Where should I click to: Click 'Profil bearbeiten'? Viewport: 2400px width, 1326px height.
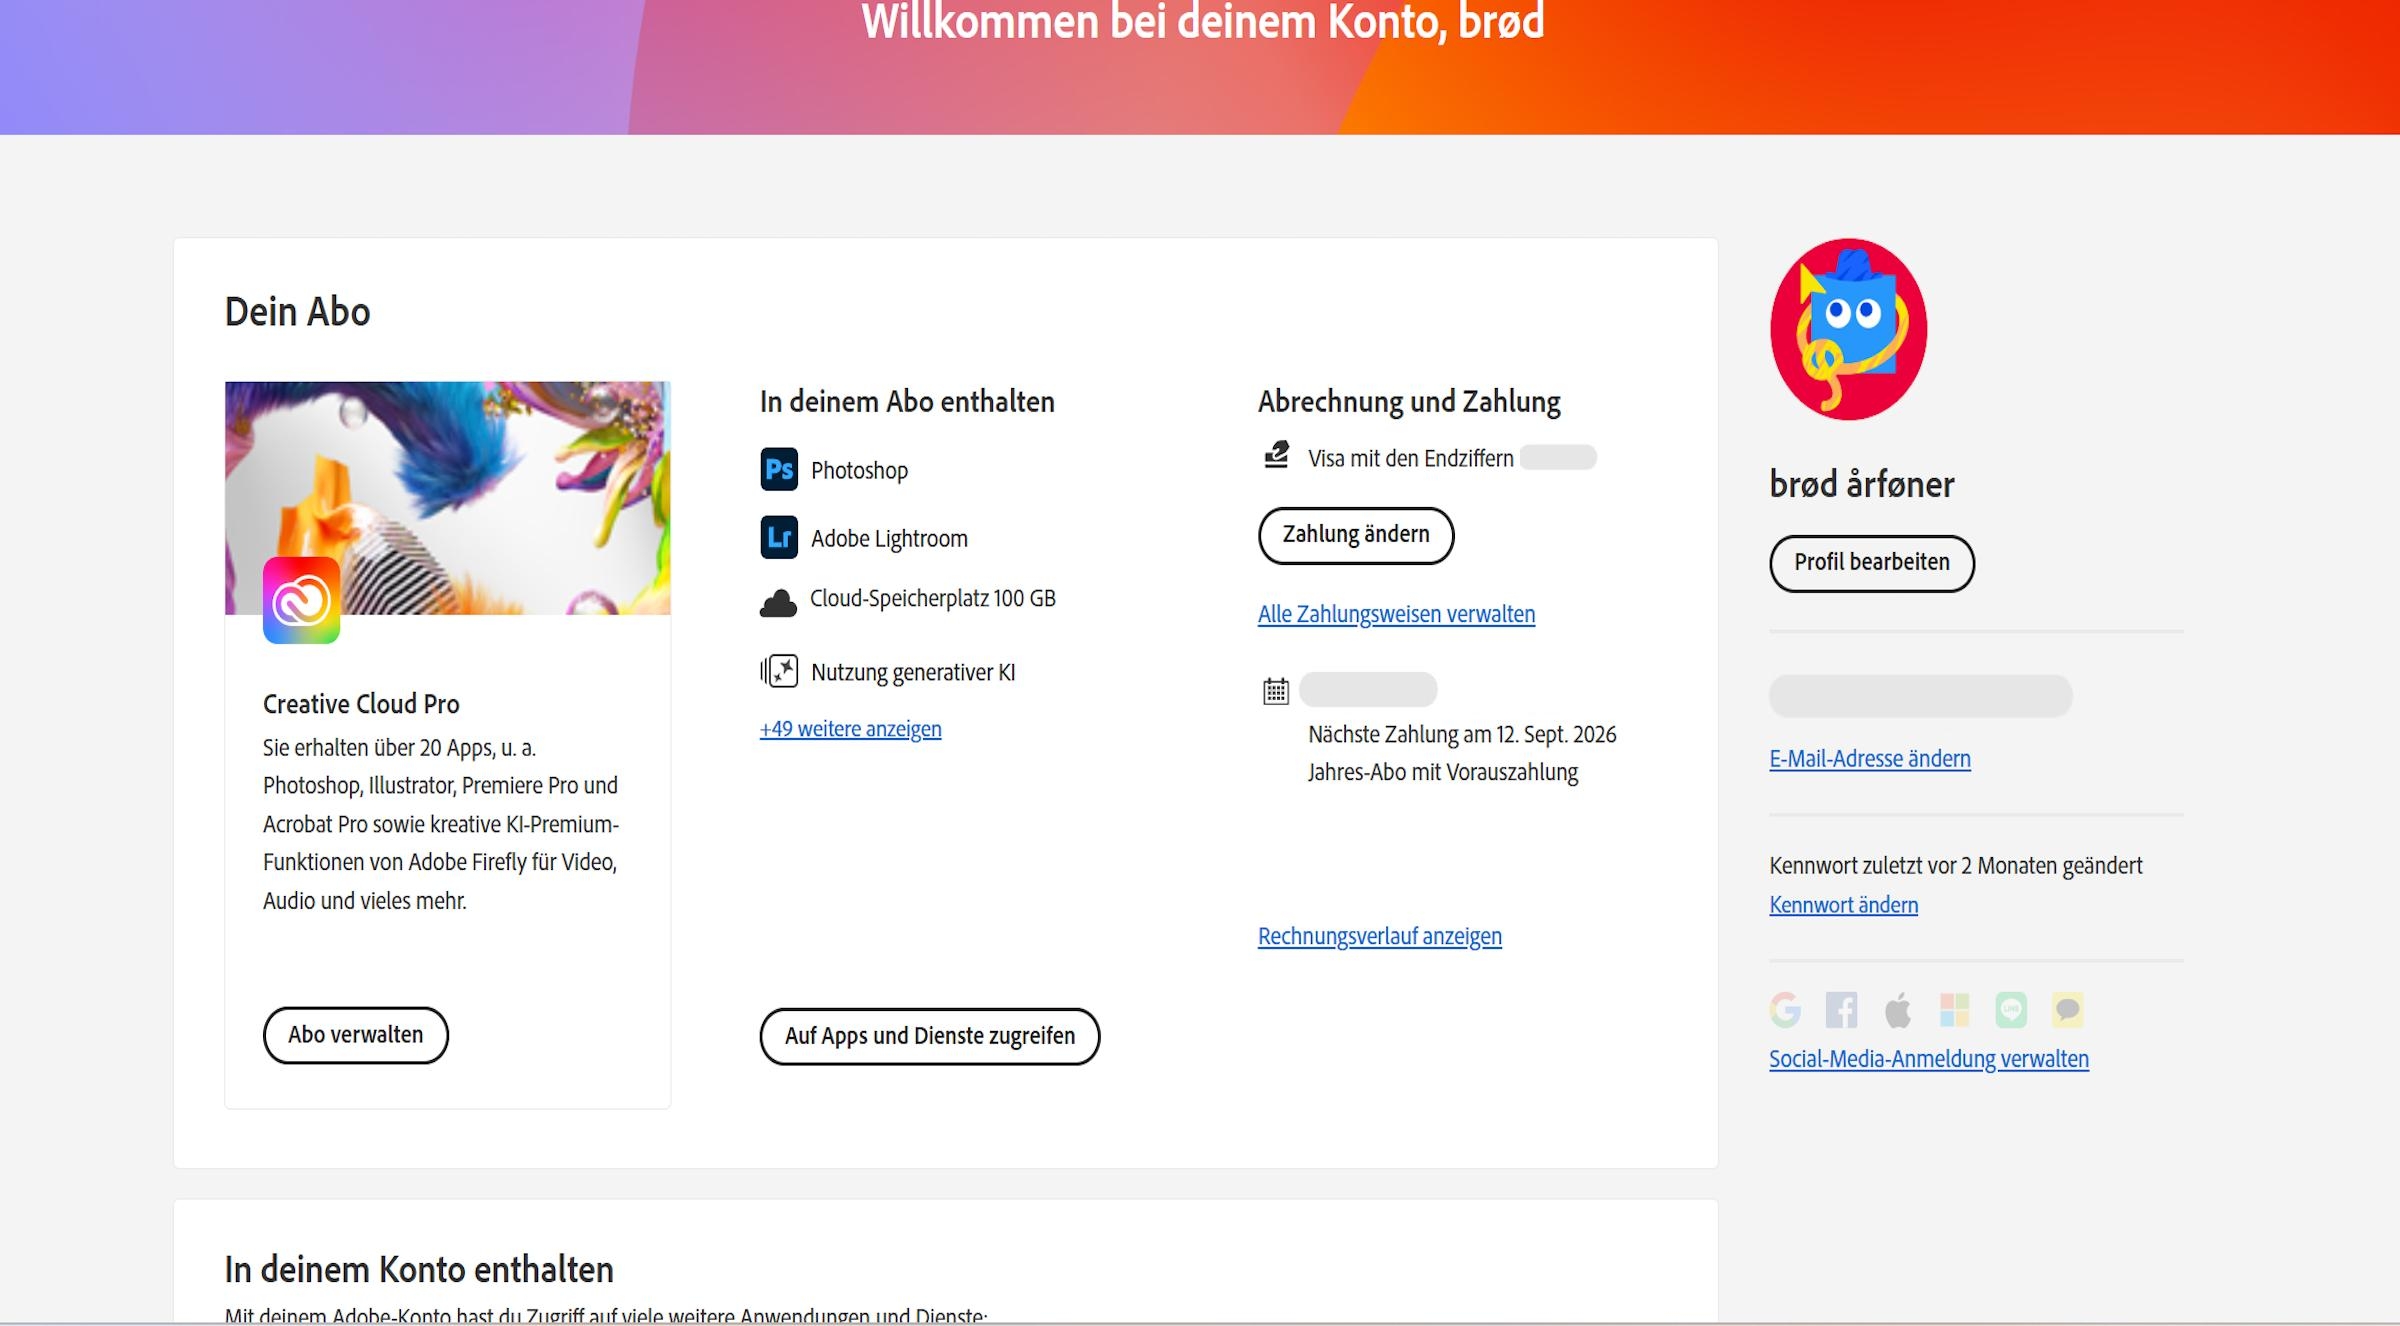tap(1871, 562)
